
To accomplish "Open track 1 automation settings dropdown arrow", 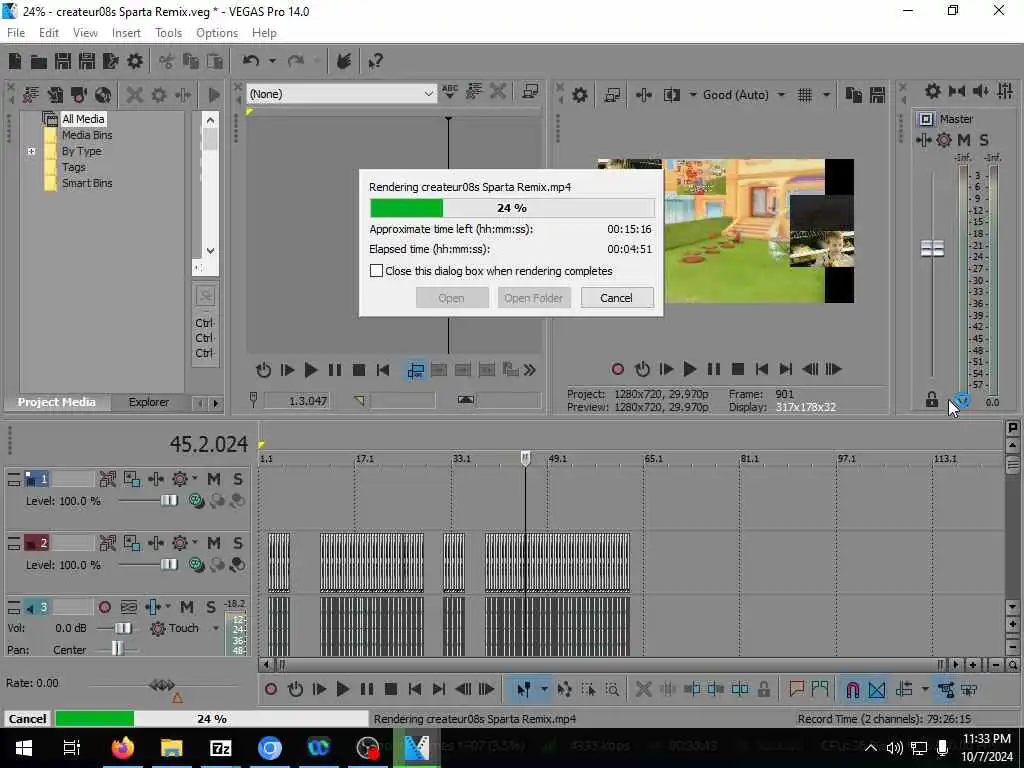I will [x=195, y=479].
